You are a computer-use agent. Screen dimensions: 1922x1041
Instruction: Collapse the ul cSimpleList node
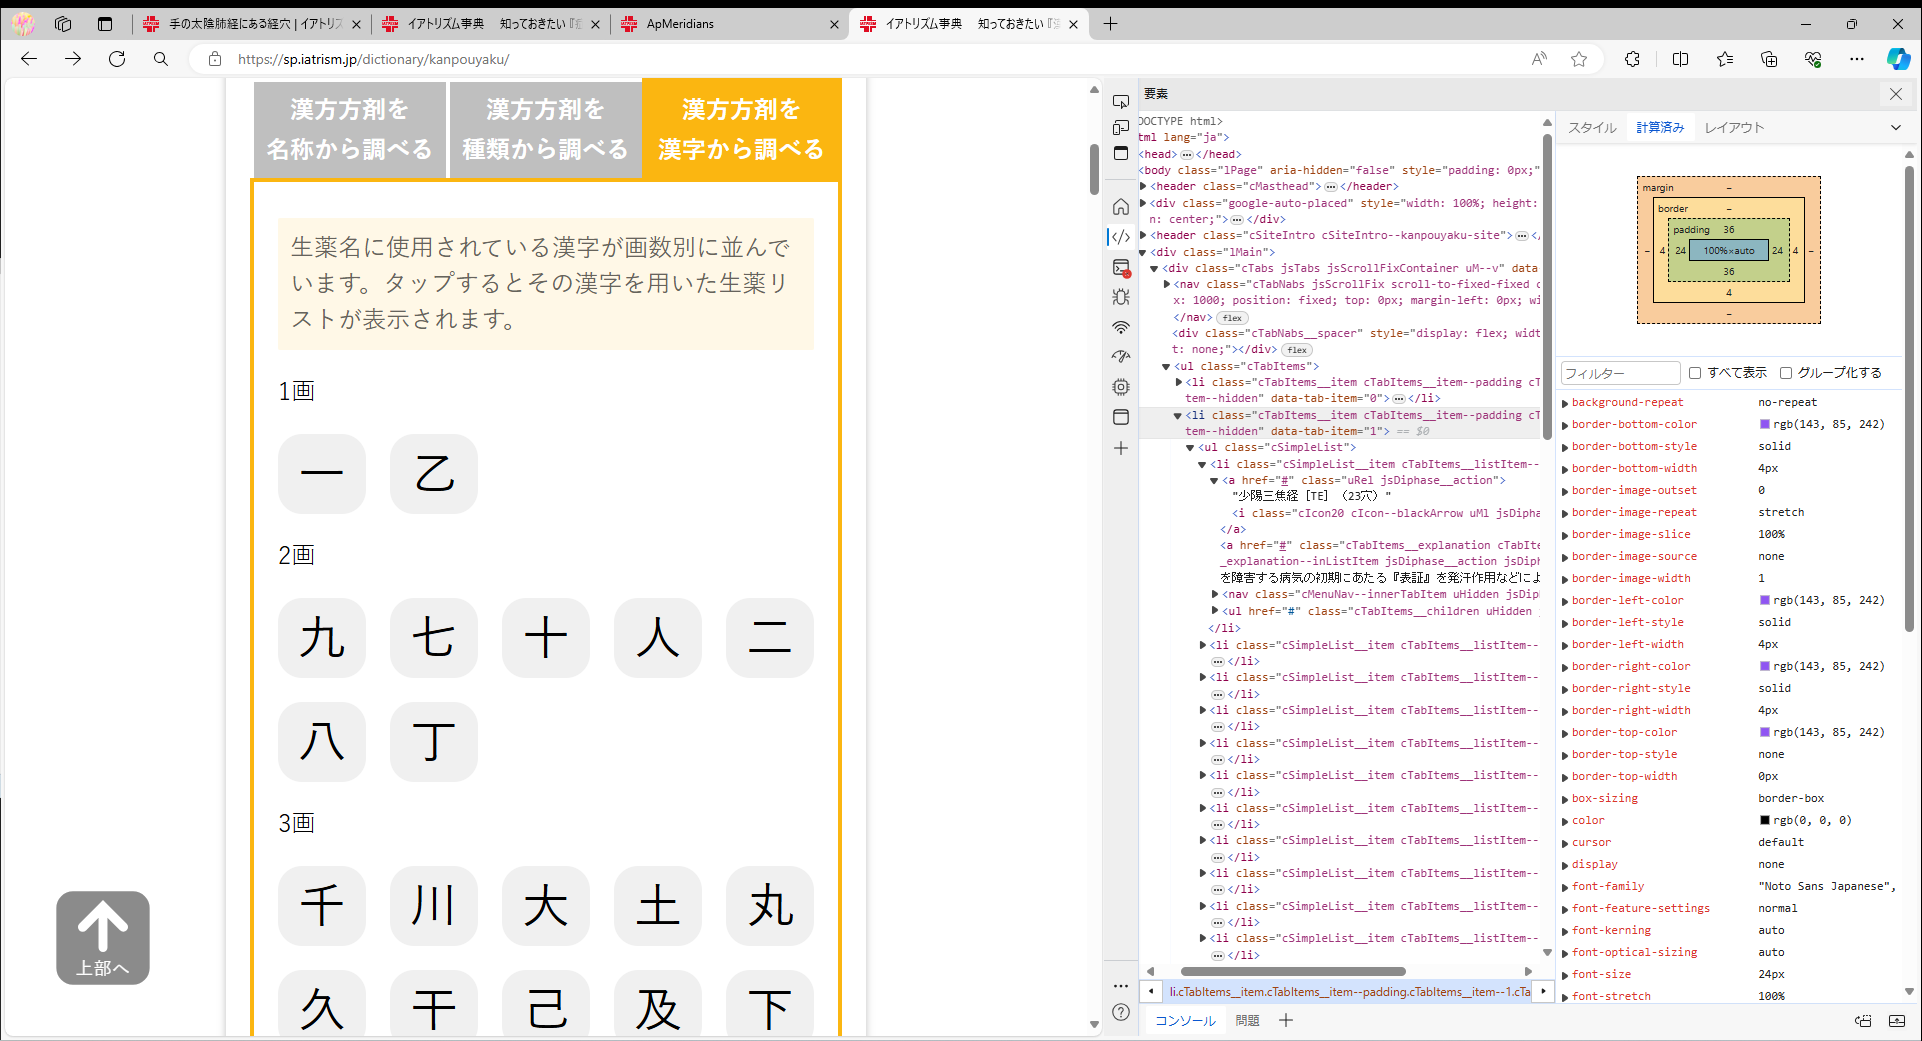coord(1190,447)
